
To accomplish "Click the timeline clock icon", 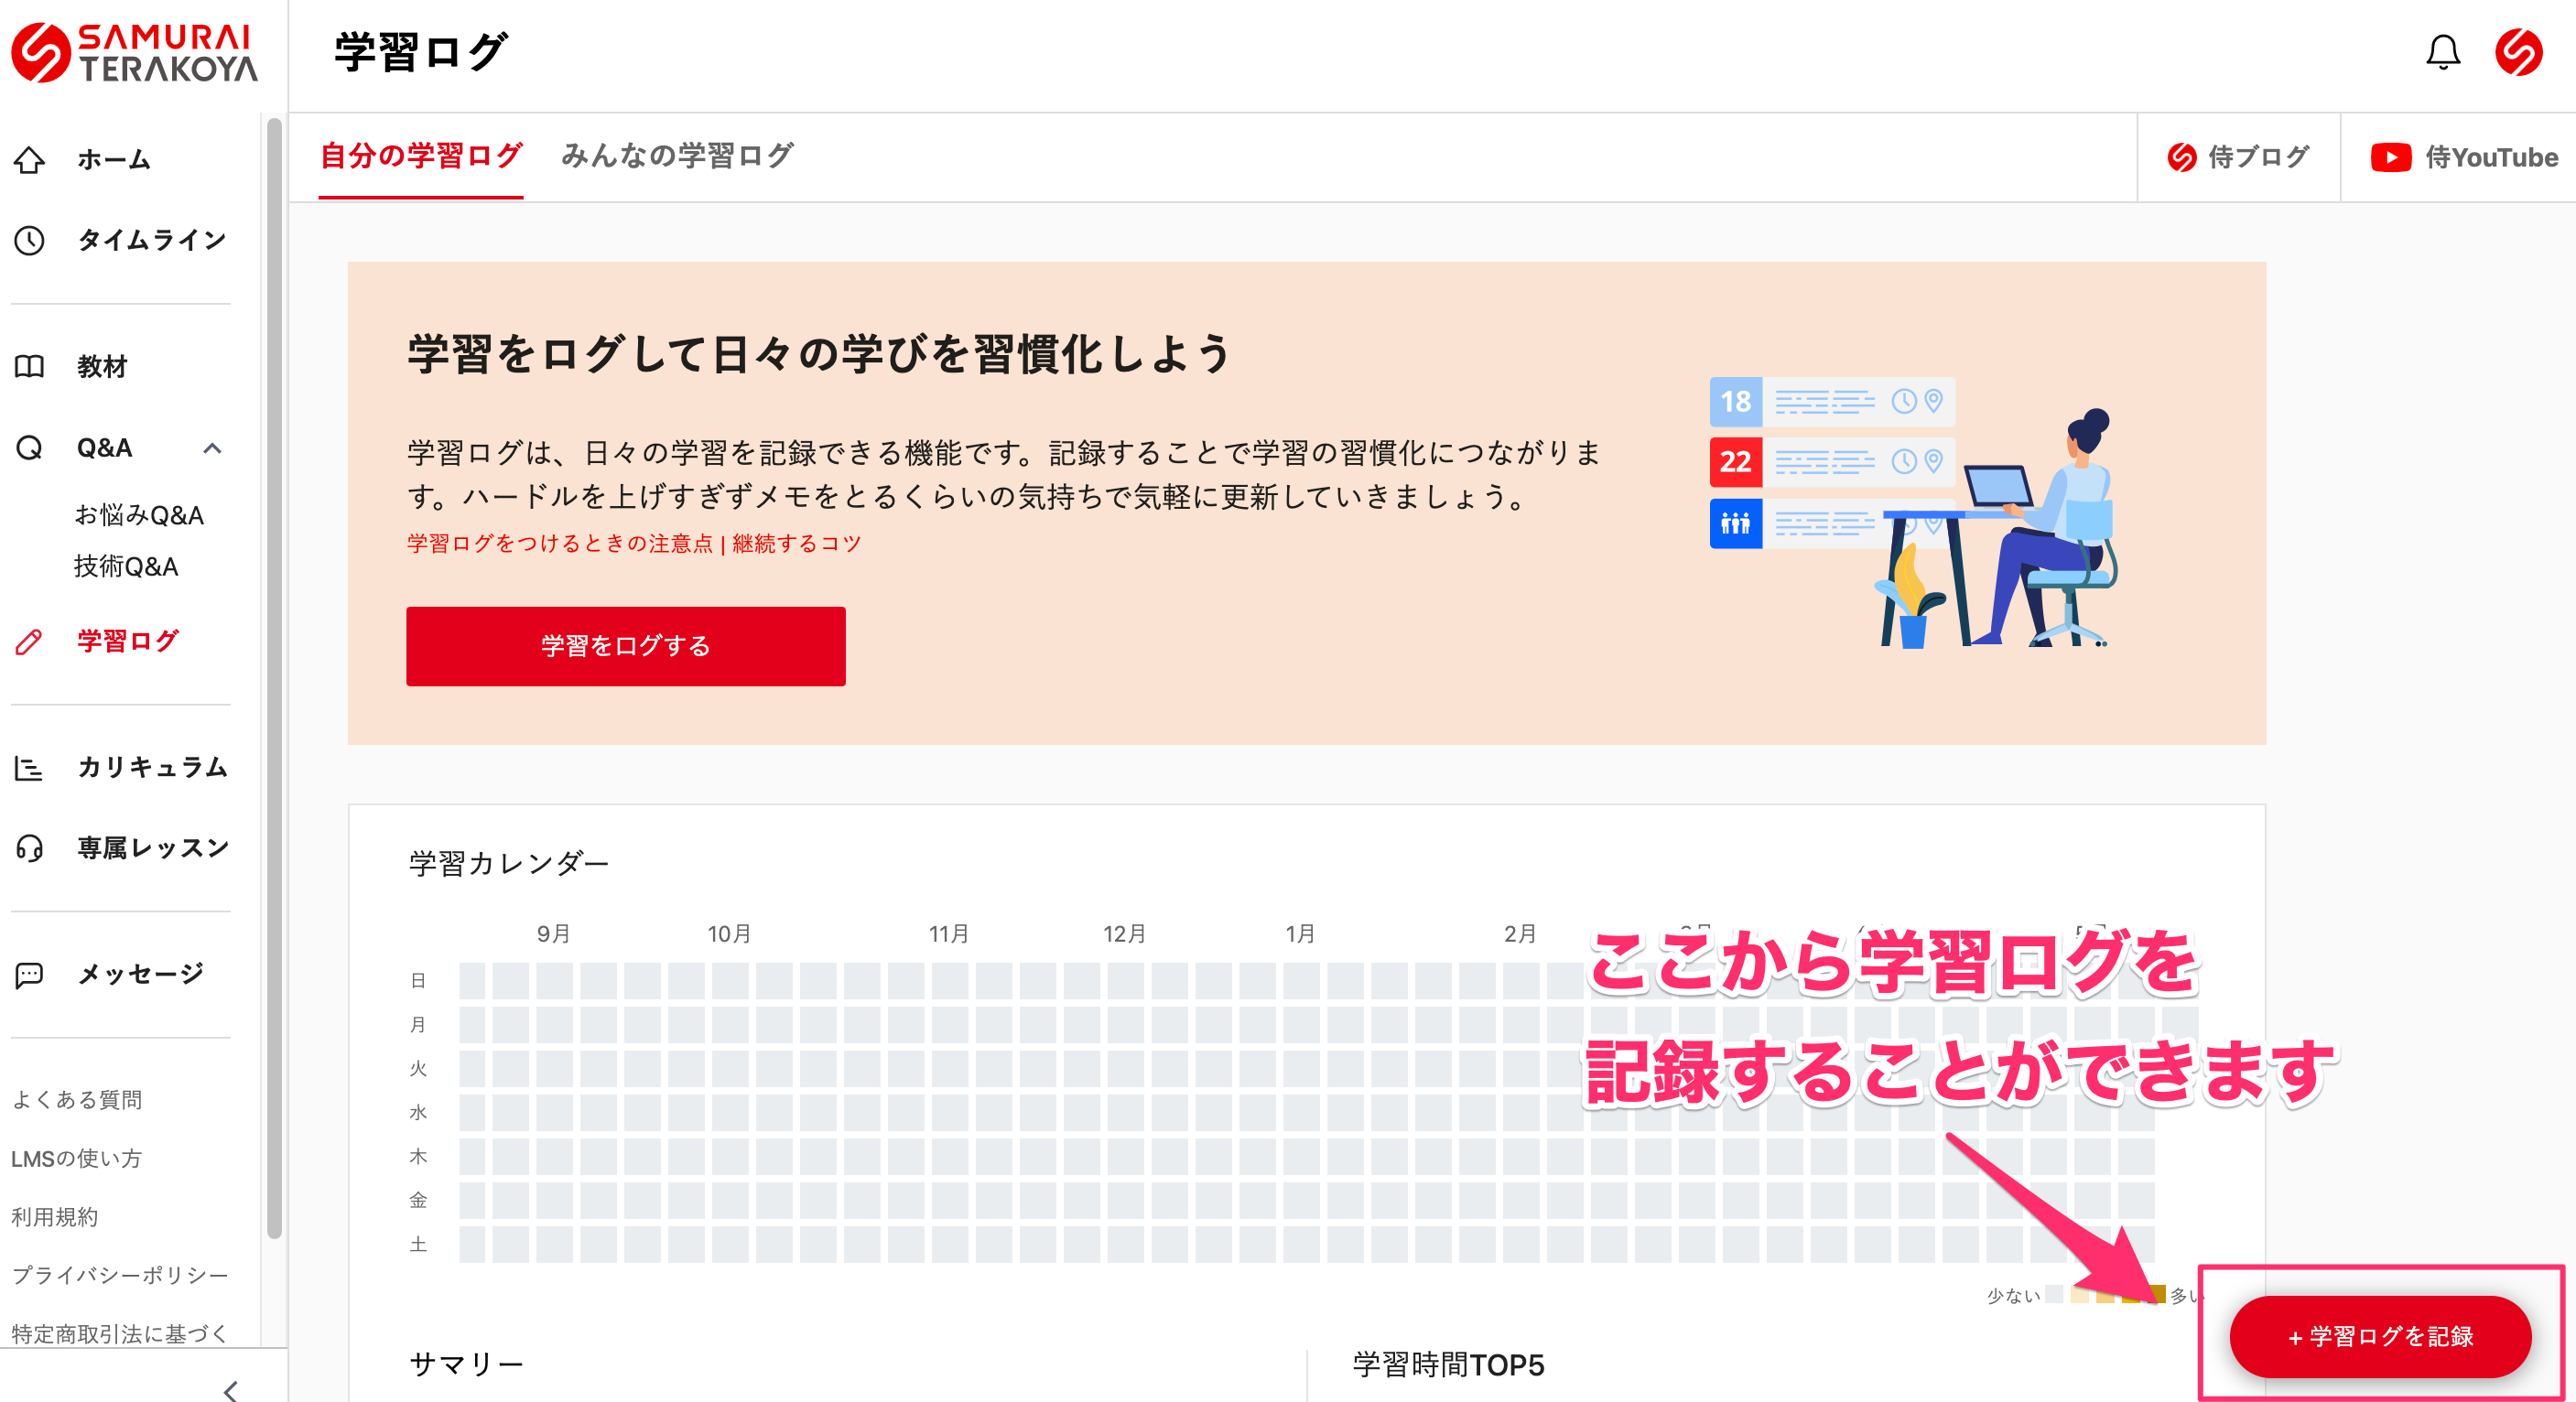I will [x=30, y=240].
